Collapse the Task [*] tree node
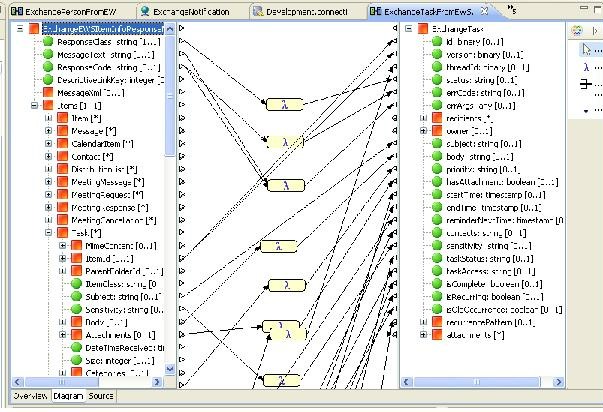This screenshot has height=412, width=603. (49, 233)
